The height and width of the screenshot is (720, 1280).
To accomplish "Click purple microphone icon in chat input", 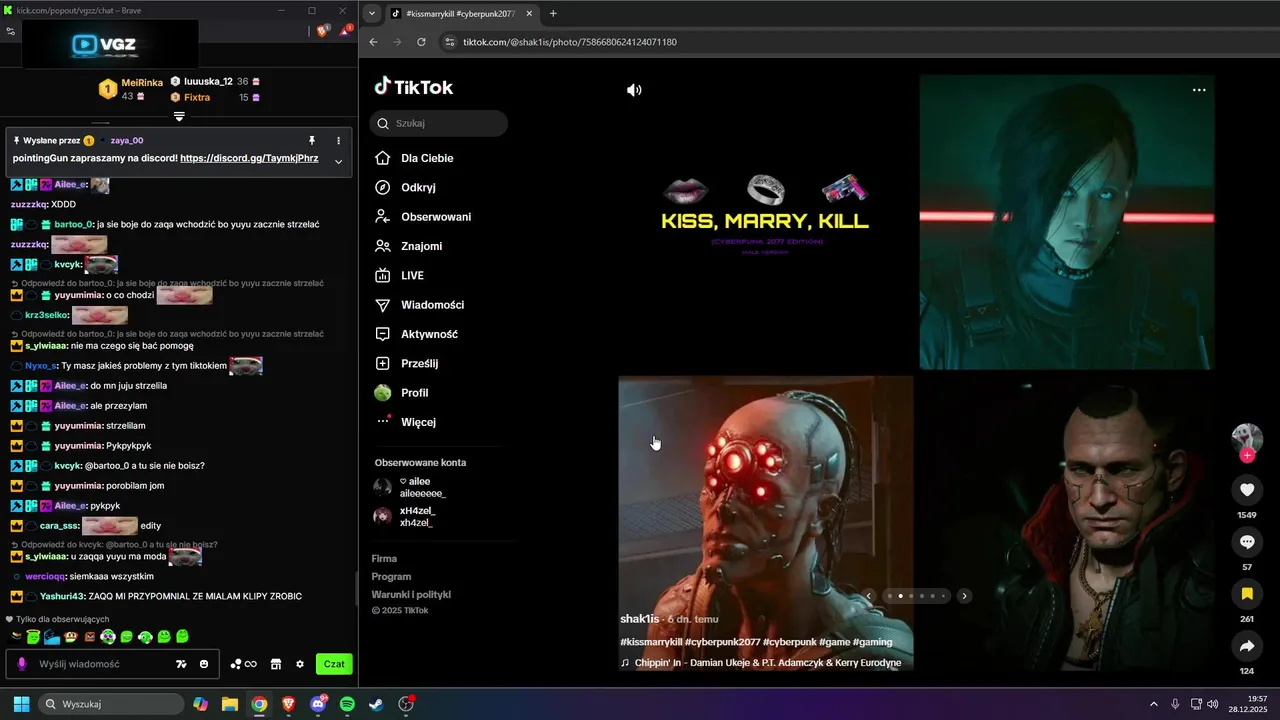I will tap(22, 664).
